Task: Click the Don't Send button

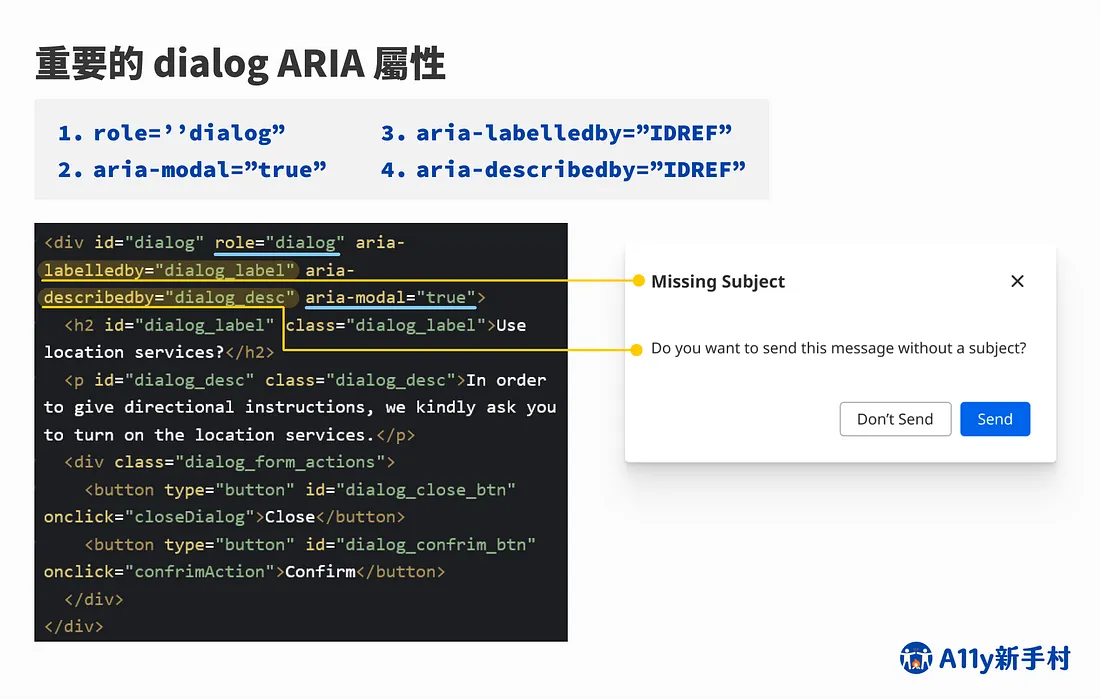Action: coord(895,419)
